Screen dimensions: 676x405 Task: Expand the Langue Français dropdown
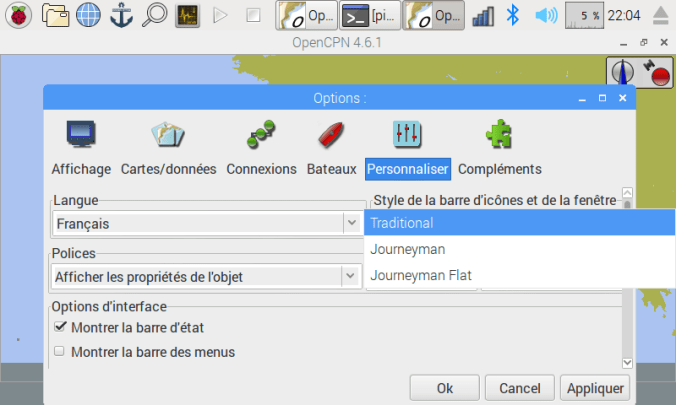pos(351,223)
